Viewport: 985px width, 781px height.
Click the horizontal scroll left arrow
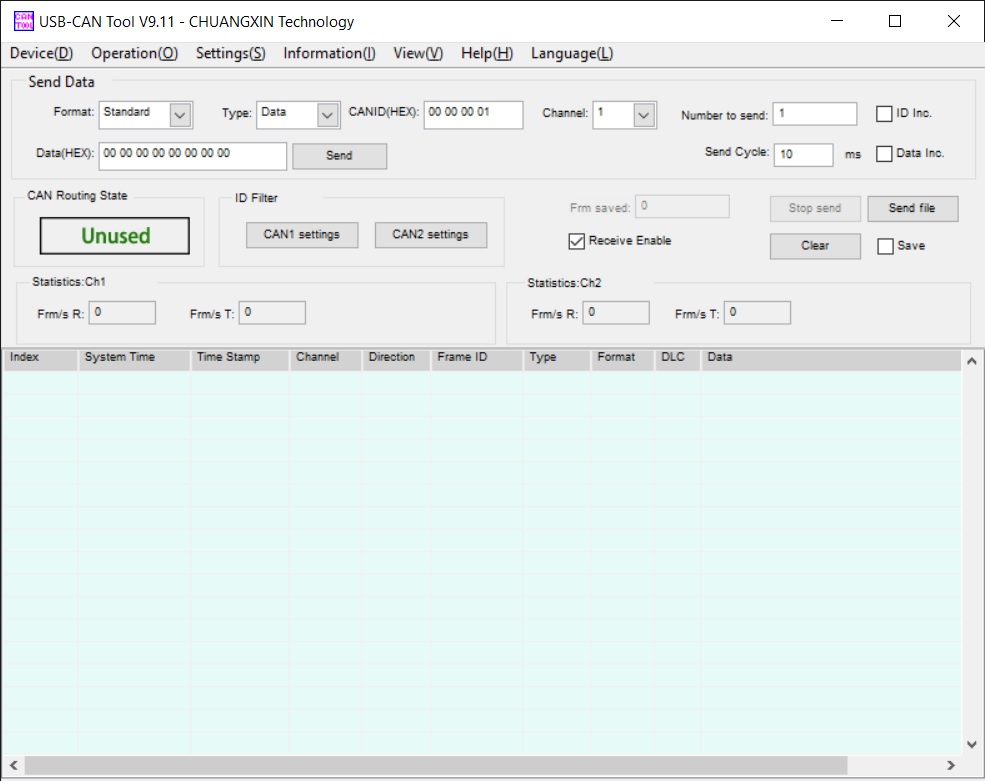13,765
